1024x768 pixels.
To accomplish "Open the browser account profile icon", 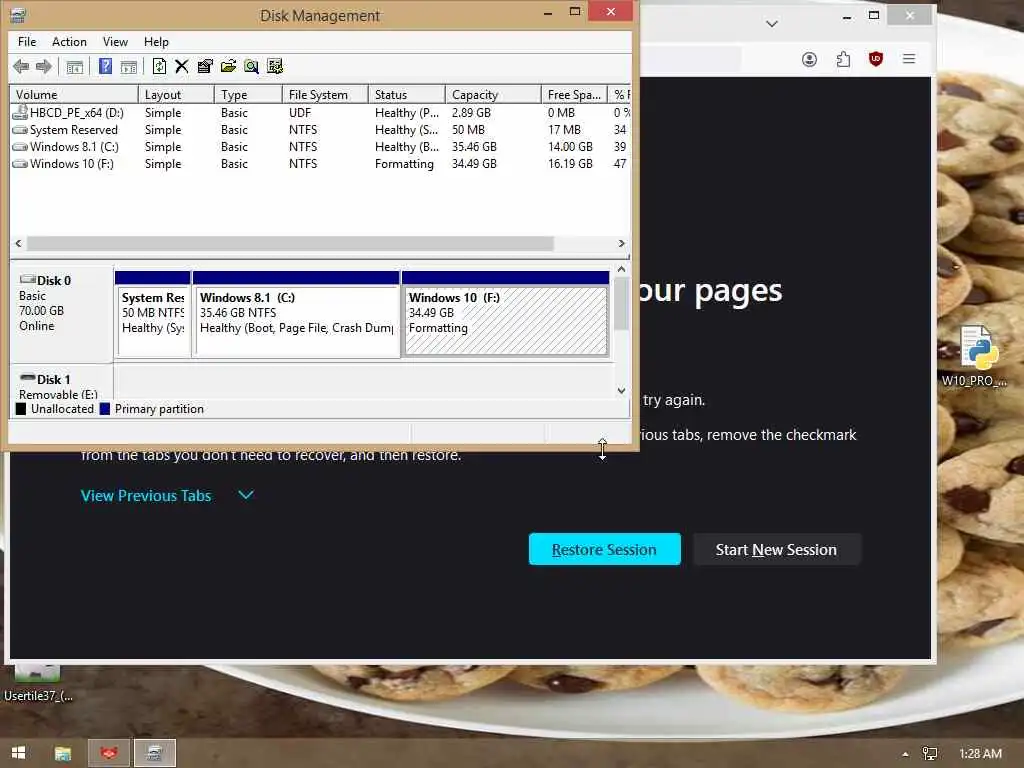I will [x=809, y=59].
